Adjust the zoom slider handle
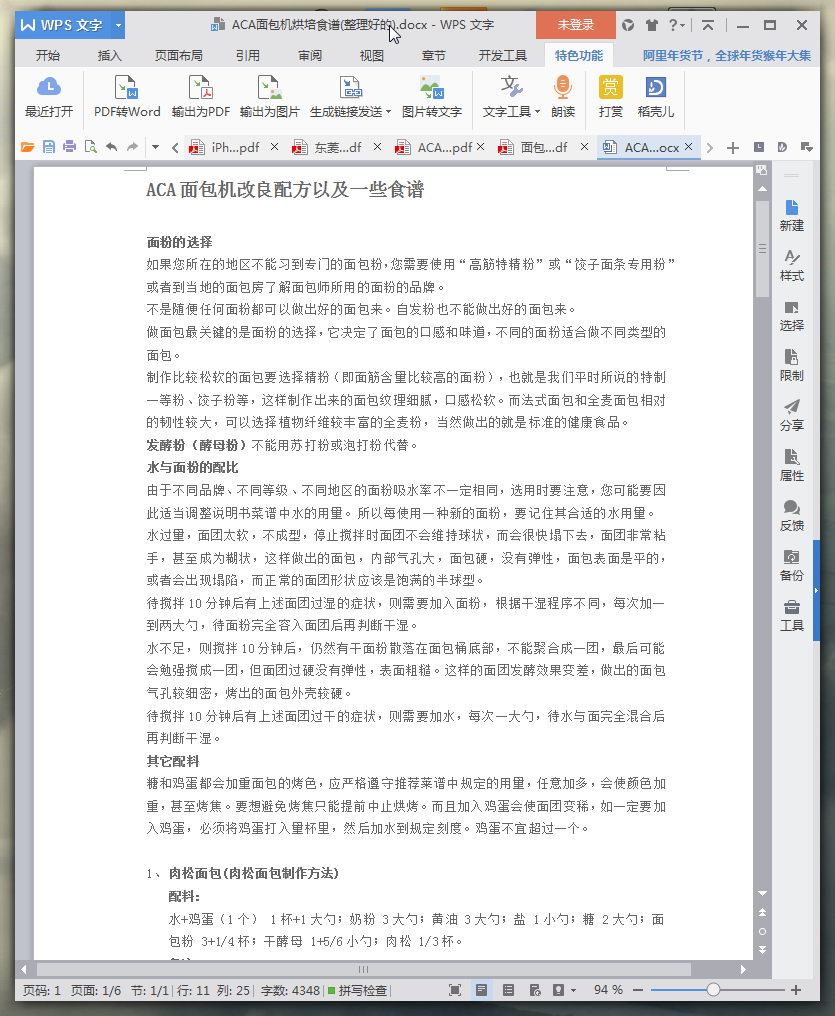This screenshot has height=1016, width=835. pos(713,990)
